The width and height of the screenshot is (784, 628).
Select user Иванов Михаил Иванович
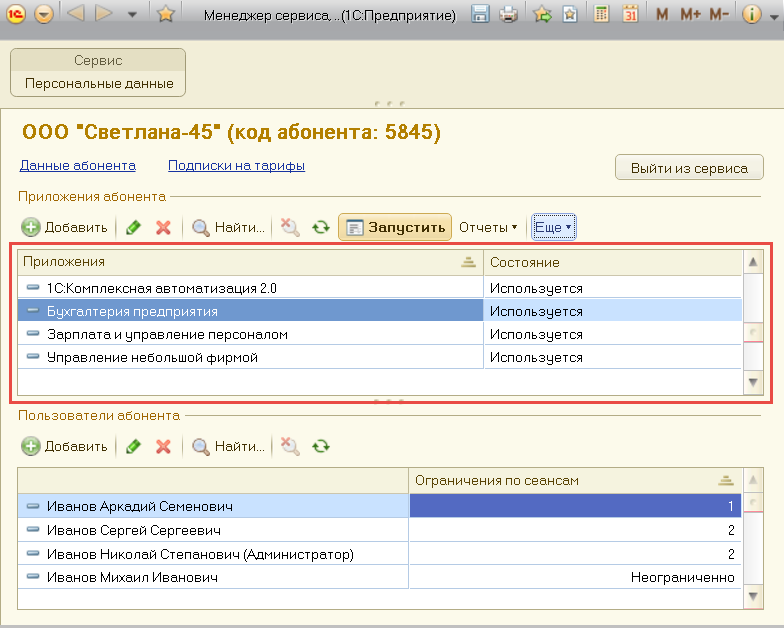click(213, 577)
